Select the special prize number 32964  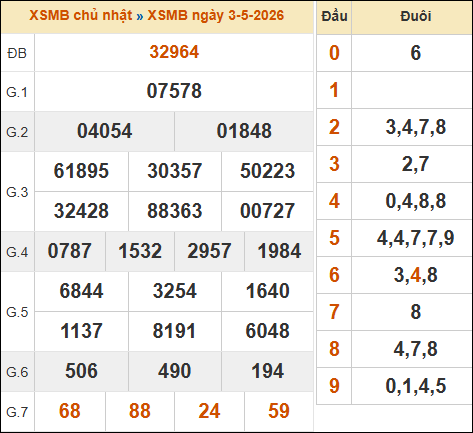point(174,52)
